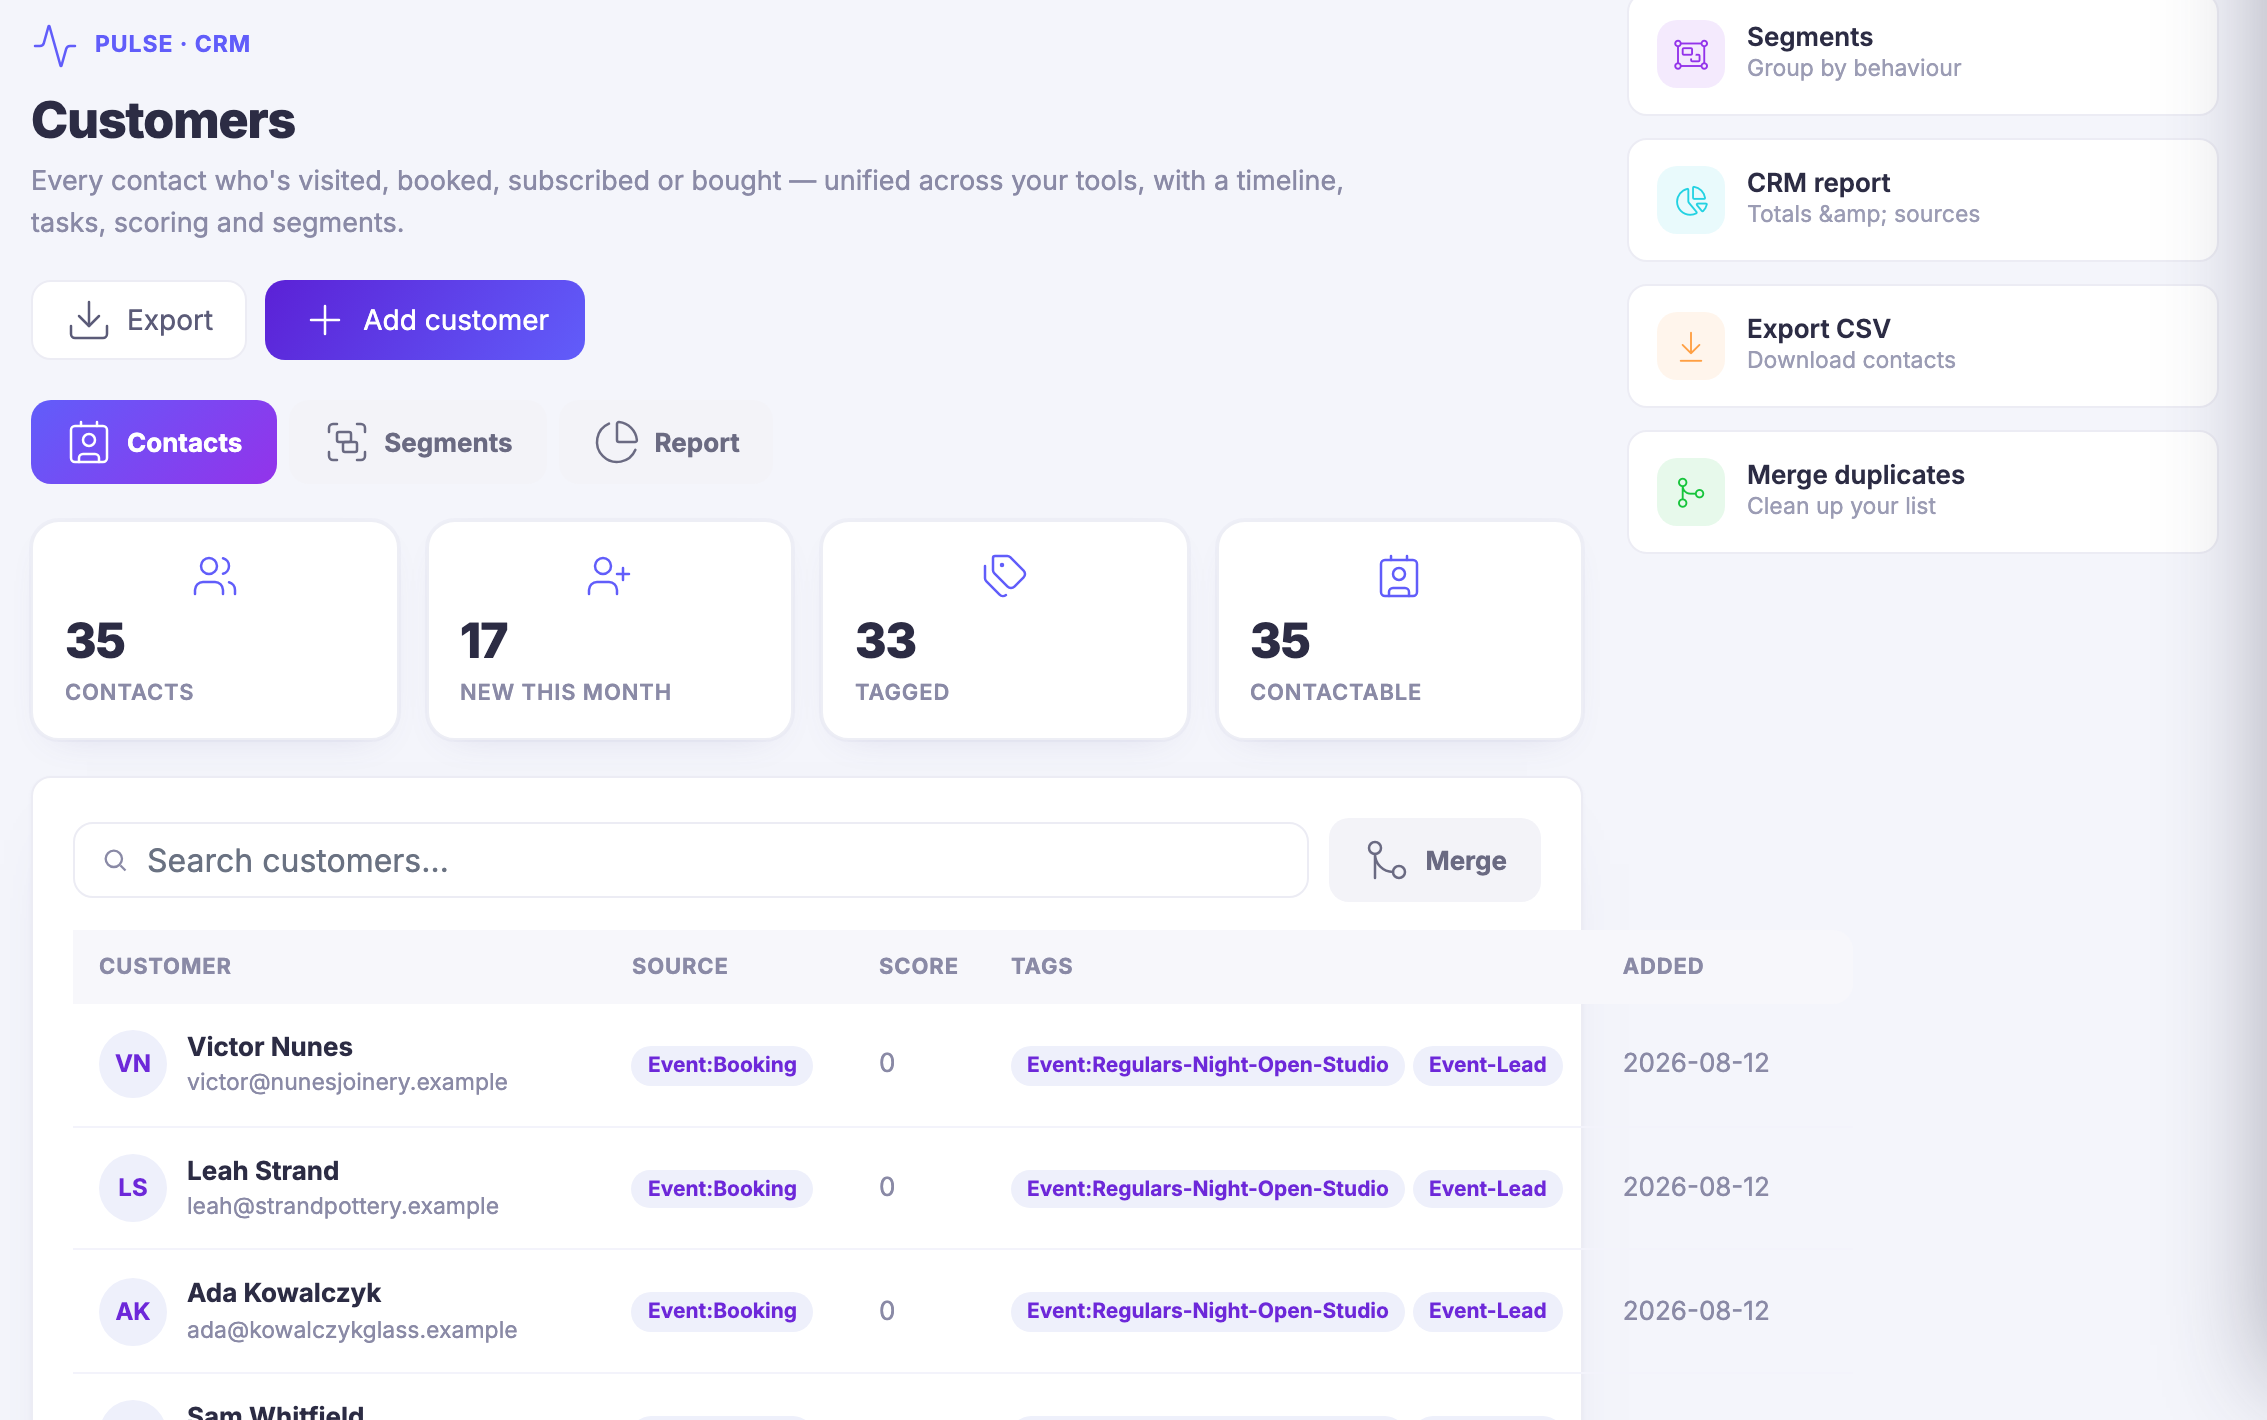Click Event-Lead tag for Leah Strand
This screenshot has height=1420, width=2267.
[1487, 1189]
